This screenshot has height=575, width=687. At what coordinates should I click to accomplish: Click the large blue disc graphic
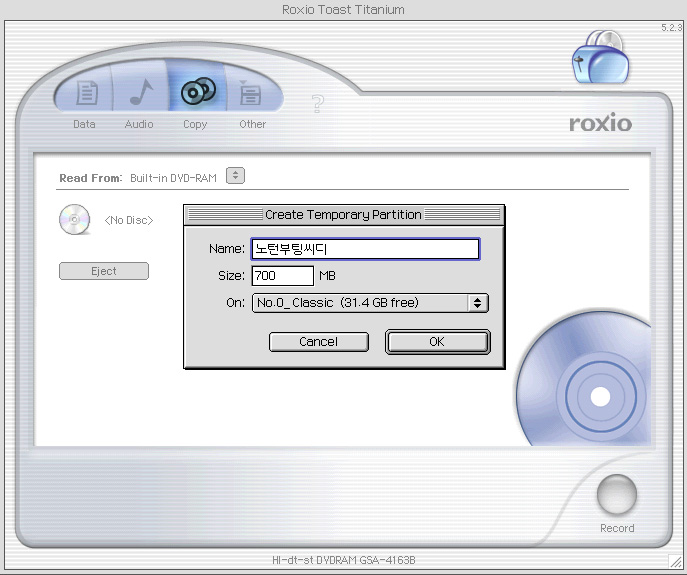coord(595,392)
